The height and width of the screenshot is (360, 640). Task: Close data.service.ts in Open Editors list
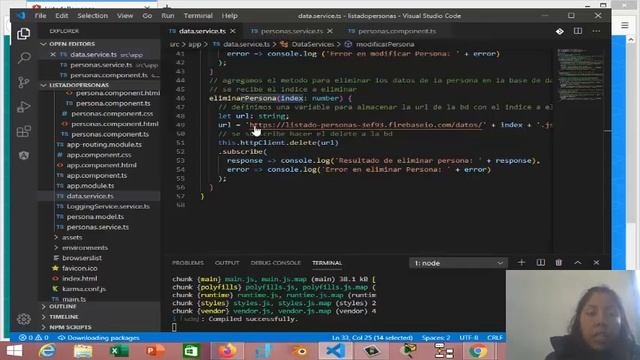pos(53,54)
